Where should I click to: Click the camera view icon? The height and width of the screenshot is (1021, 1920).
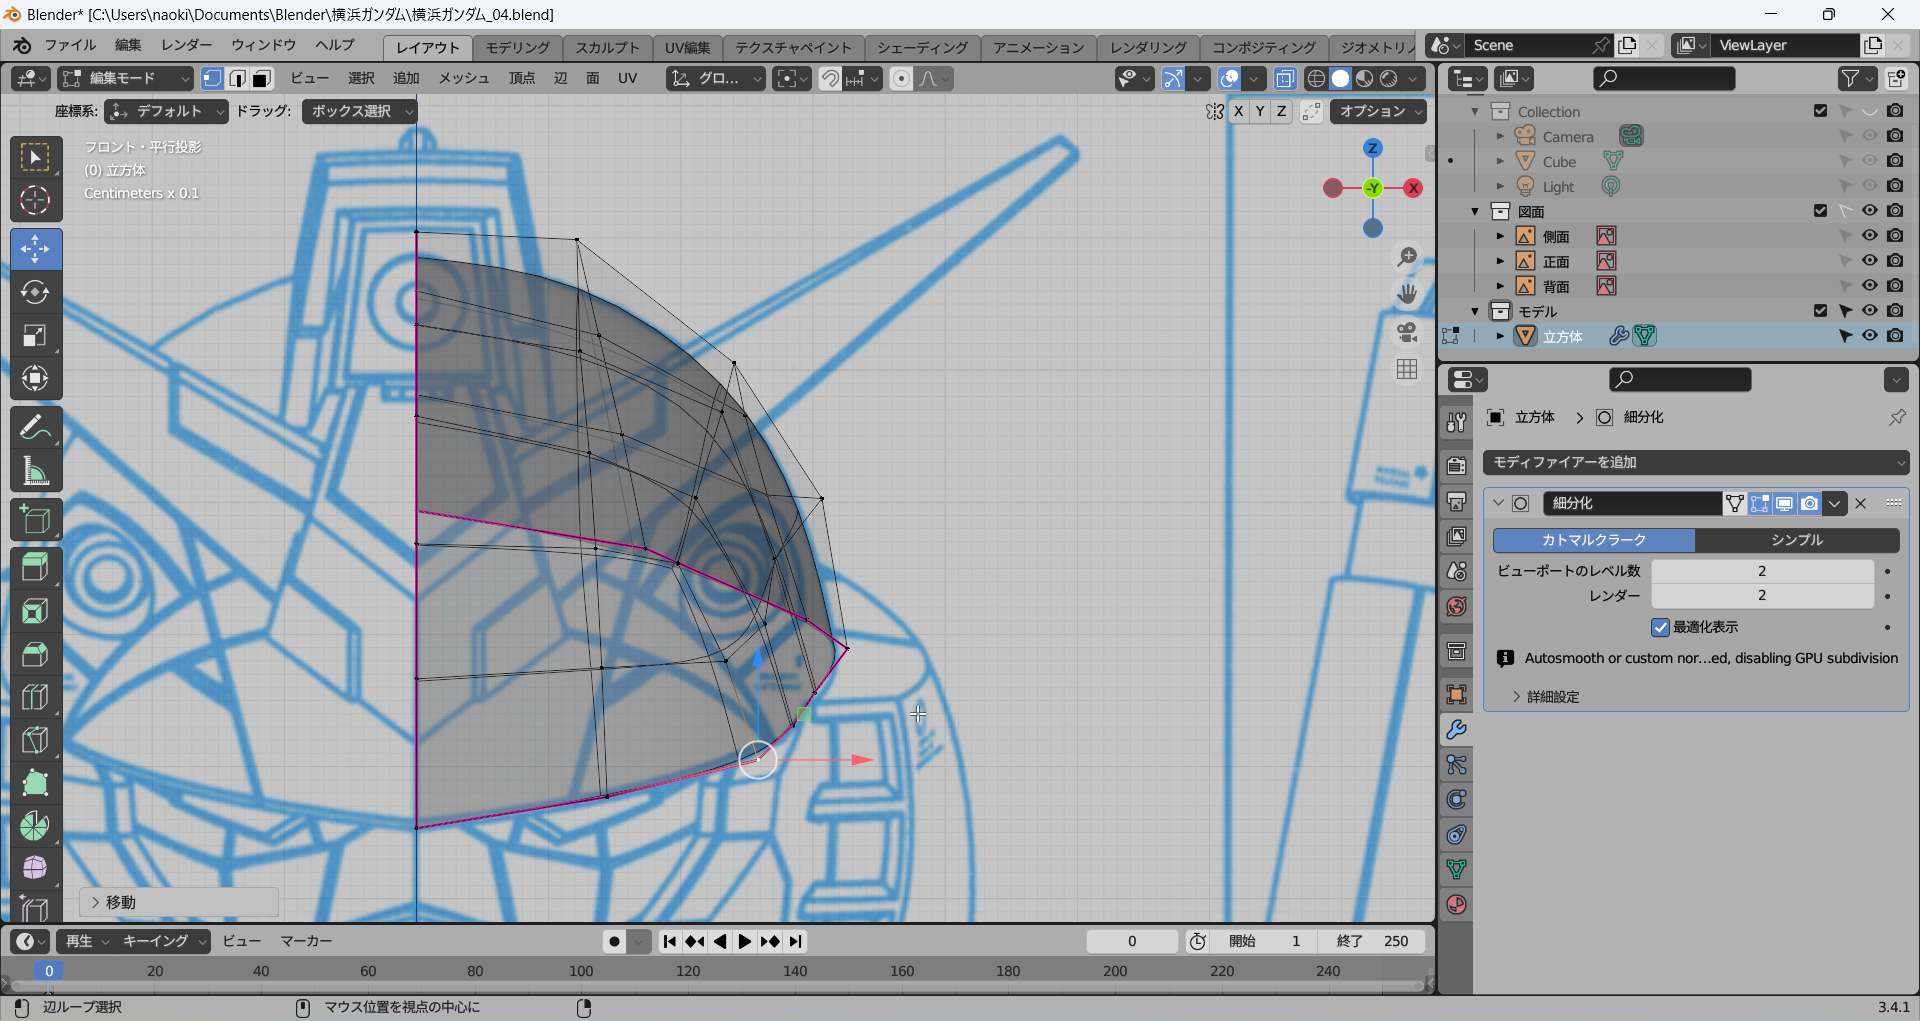click(x=1407, y=332)
